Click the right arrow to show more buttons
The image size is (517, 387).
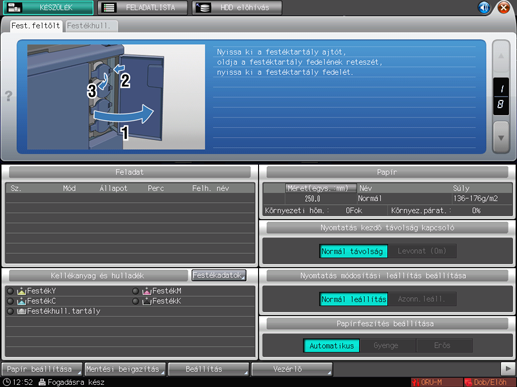click(508, 369)
